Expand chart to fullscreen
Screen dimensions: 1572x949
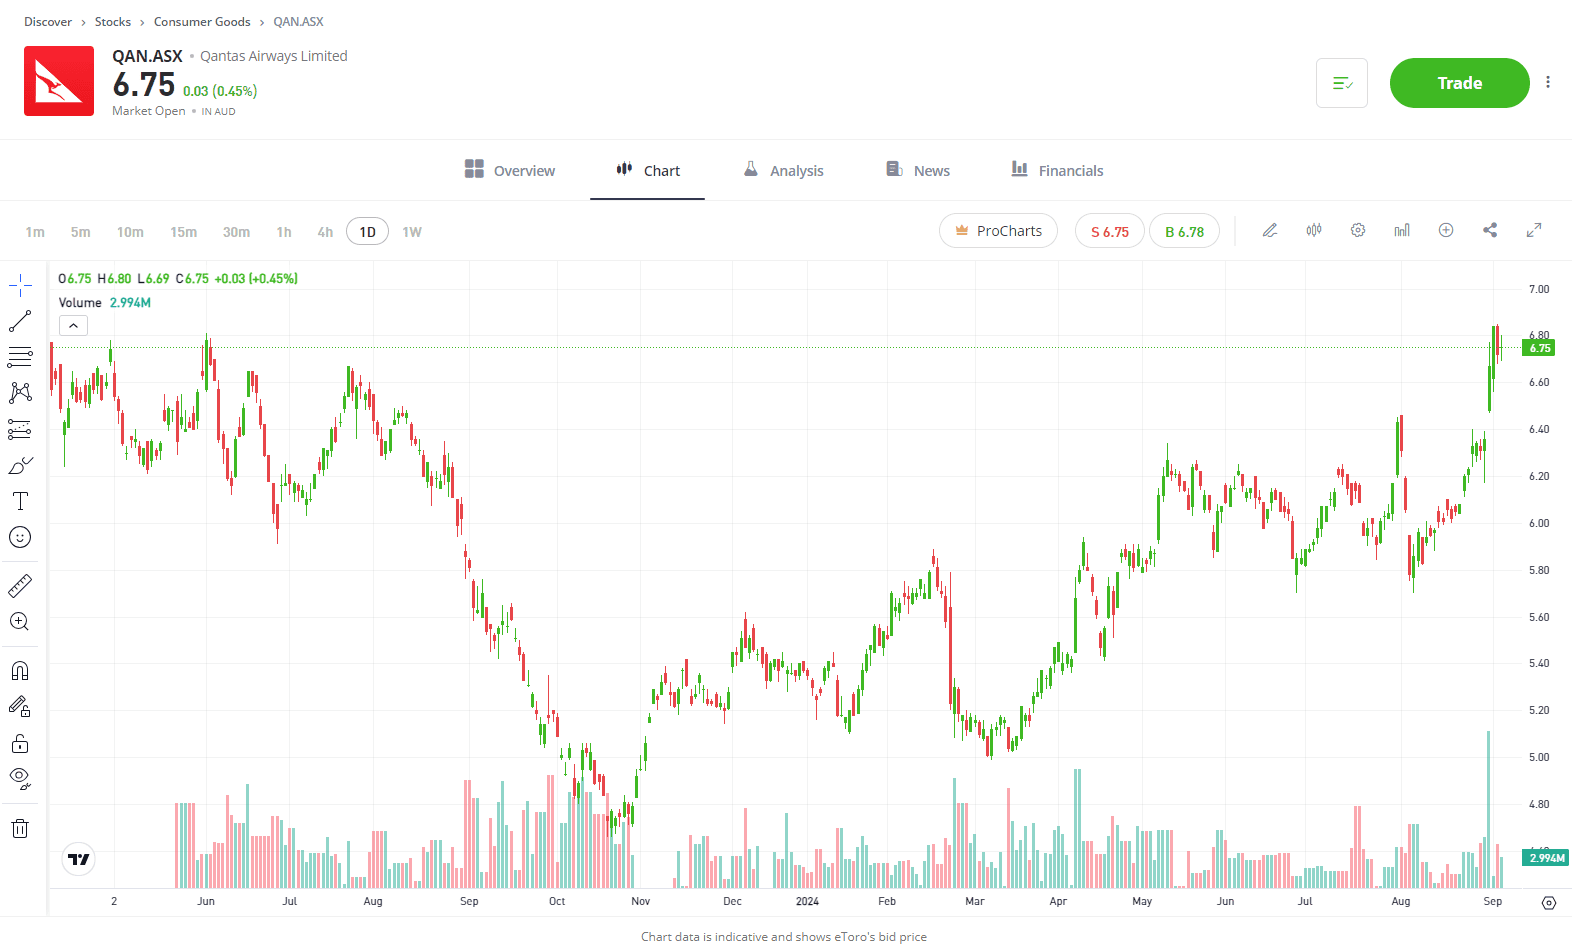(1534, 230)
